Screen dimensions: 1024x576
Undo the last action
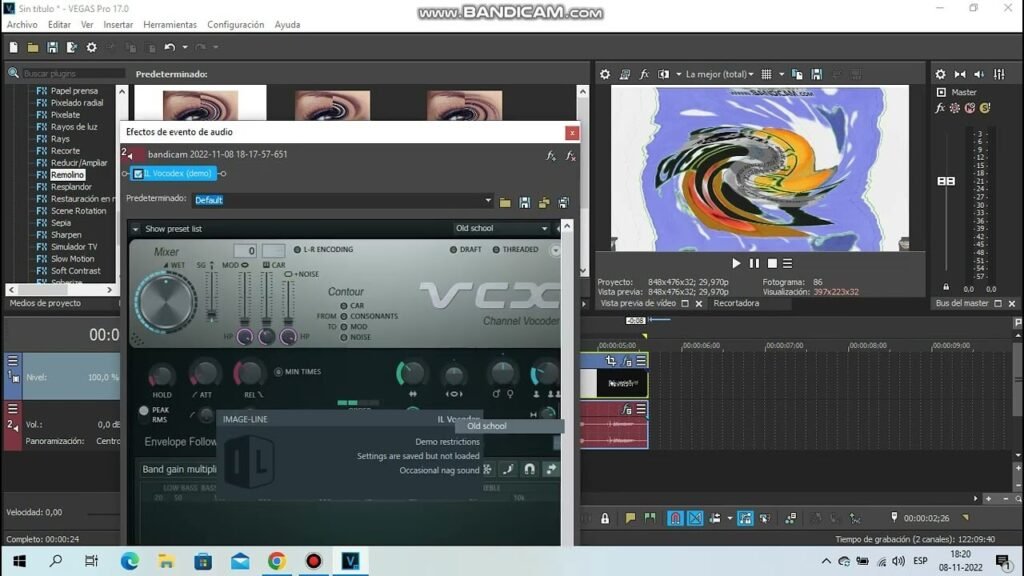pyautogui.click(x=170, y=47)
